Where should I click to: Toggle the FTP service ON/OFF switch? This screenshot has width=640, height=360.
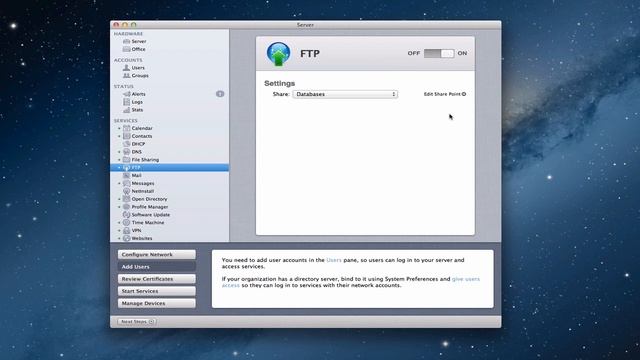(439, 53)
